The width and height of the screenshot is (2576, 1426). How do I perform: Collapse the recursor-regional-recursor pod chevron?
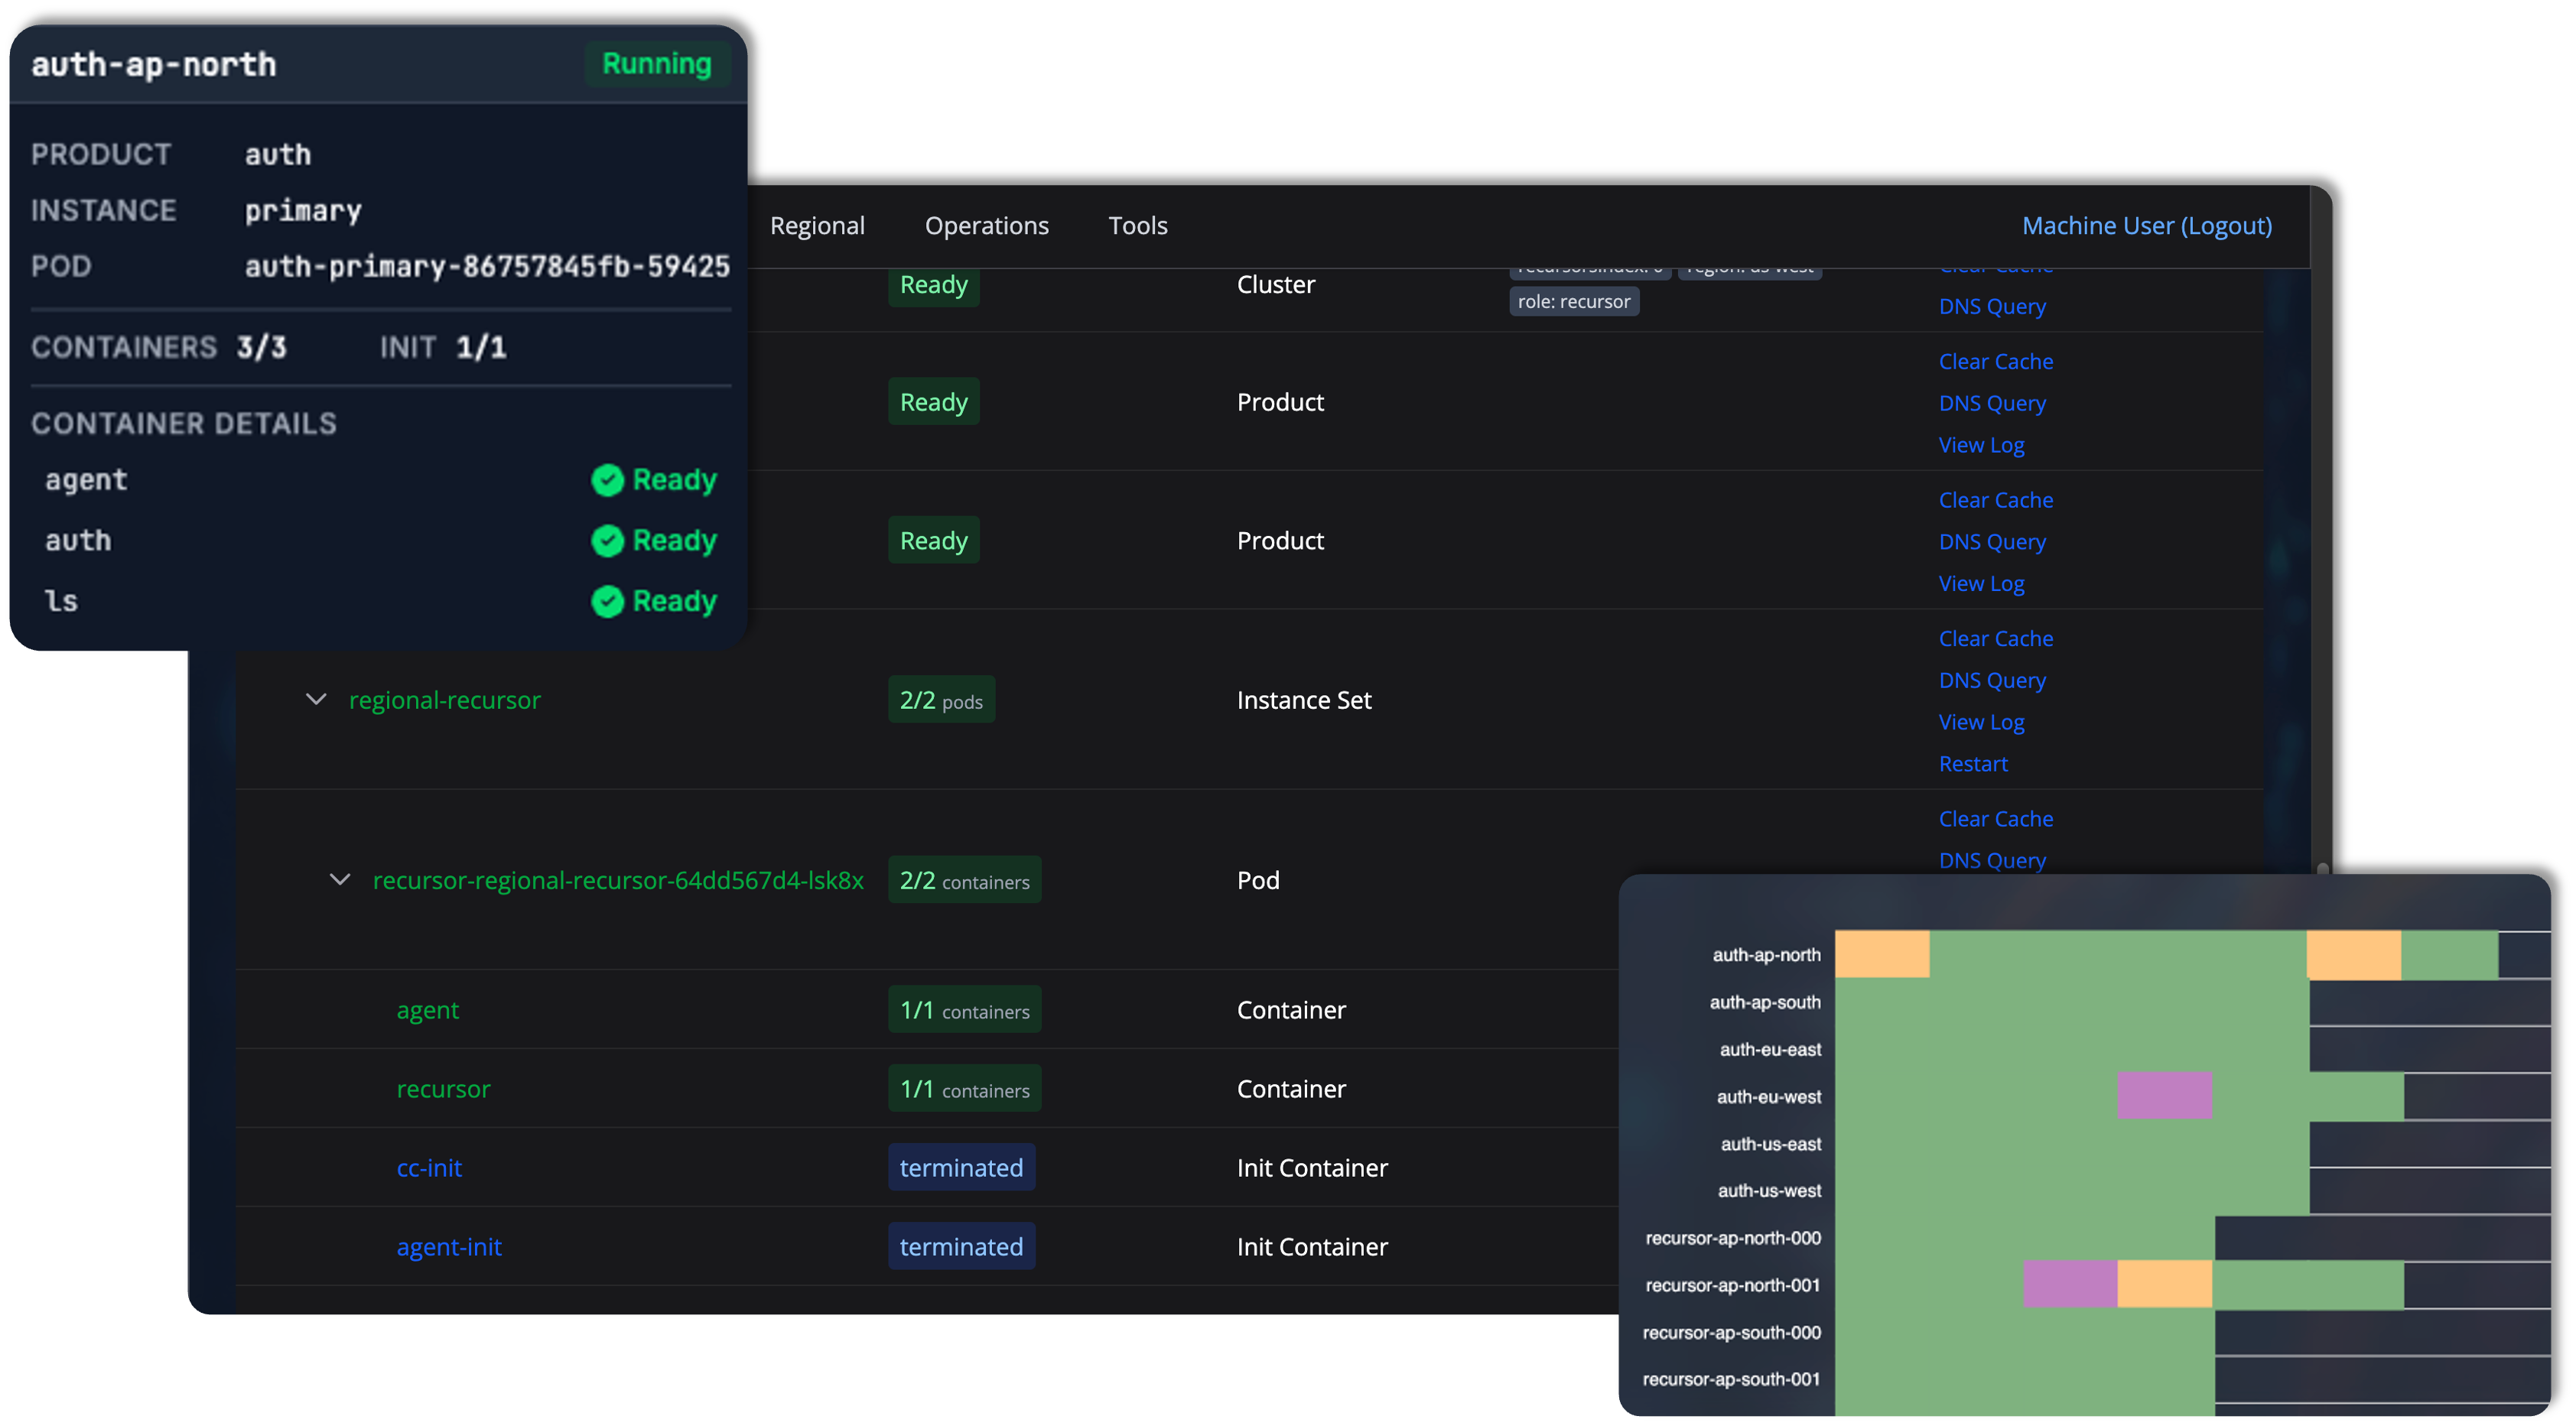coord(340,880)
